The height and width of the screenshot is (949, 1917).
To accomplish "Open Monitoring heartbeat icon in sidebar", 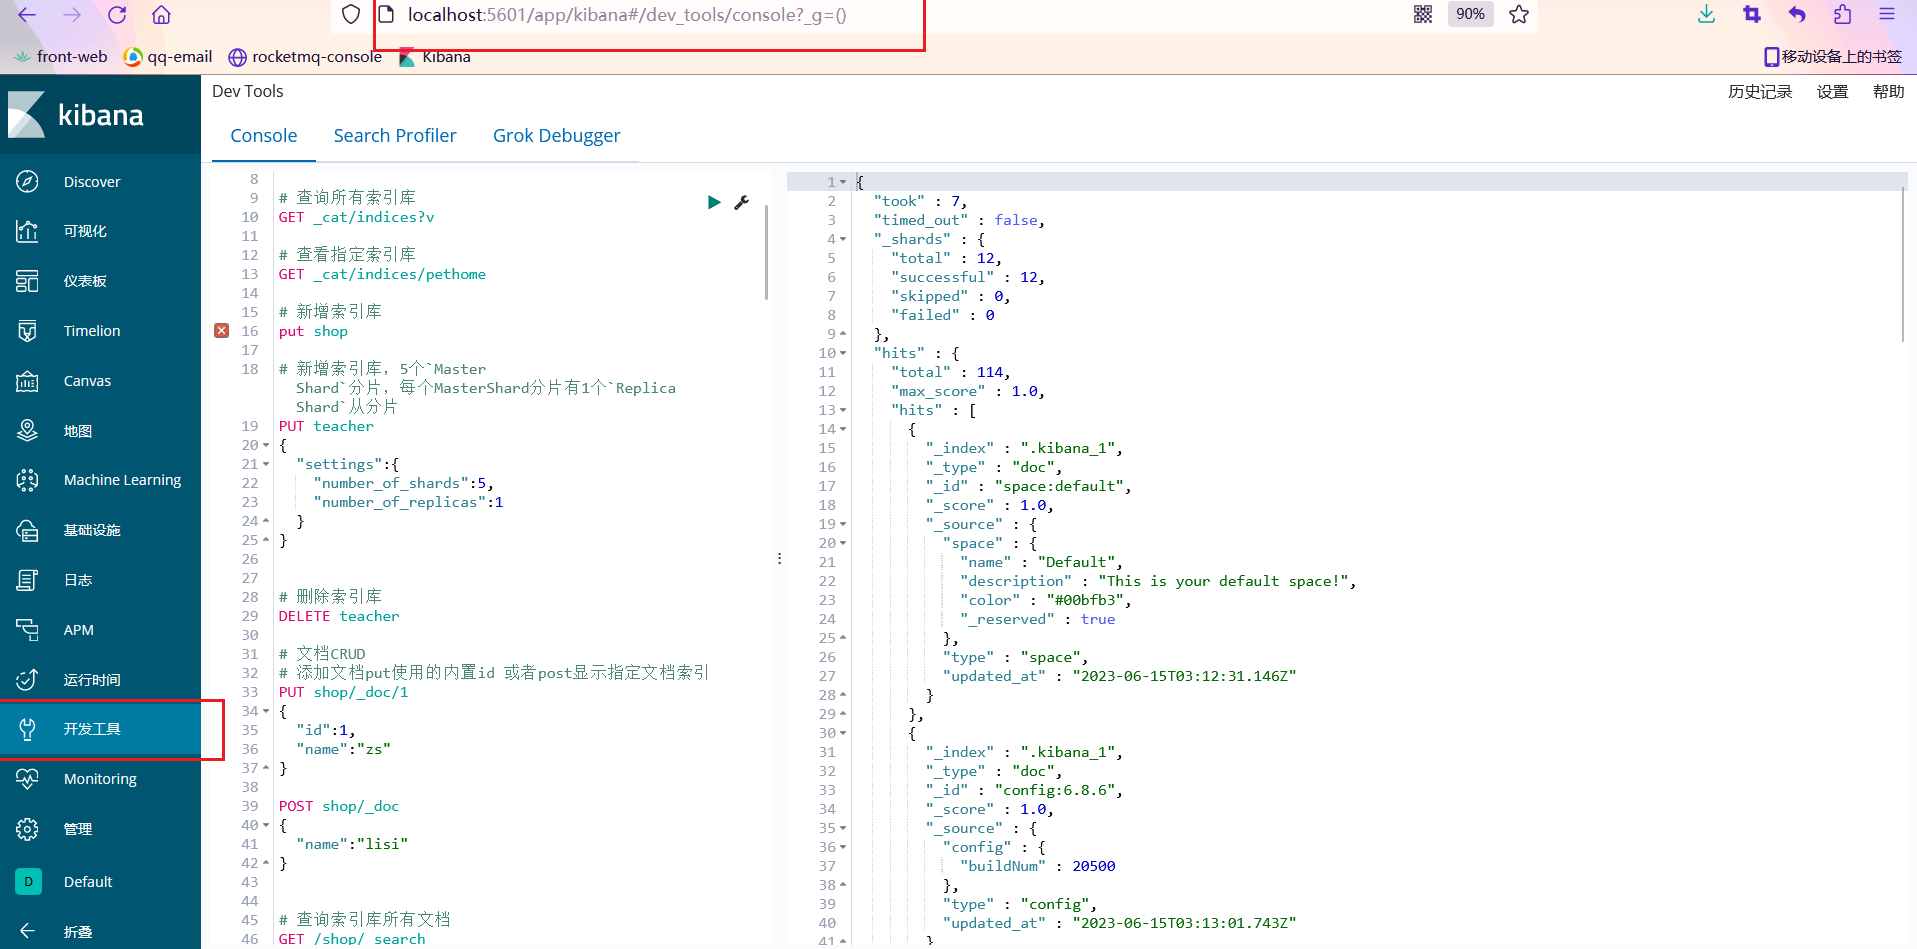I will tap(27, 778).
